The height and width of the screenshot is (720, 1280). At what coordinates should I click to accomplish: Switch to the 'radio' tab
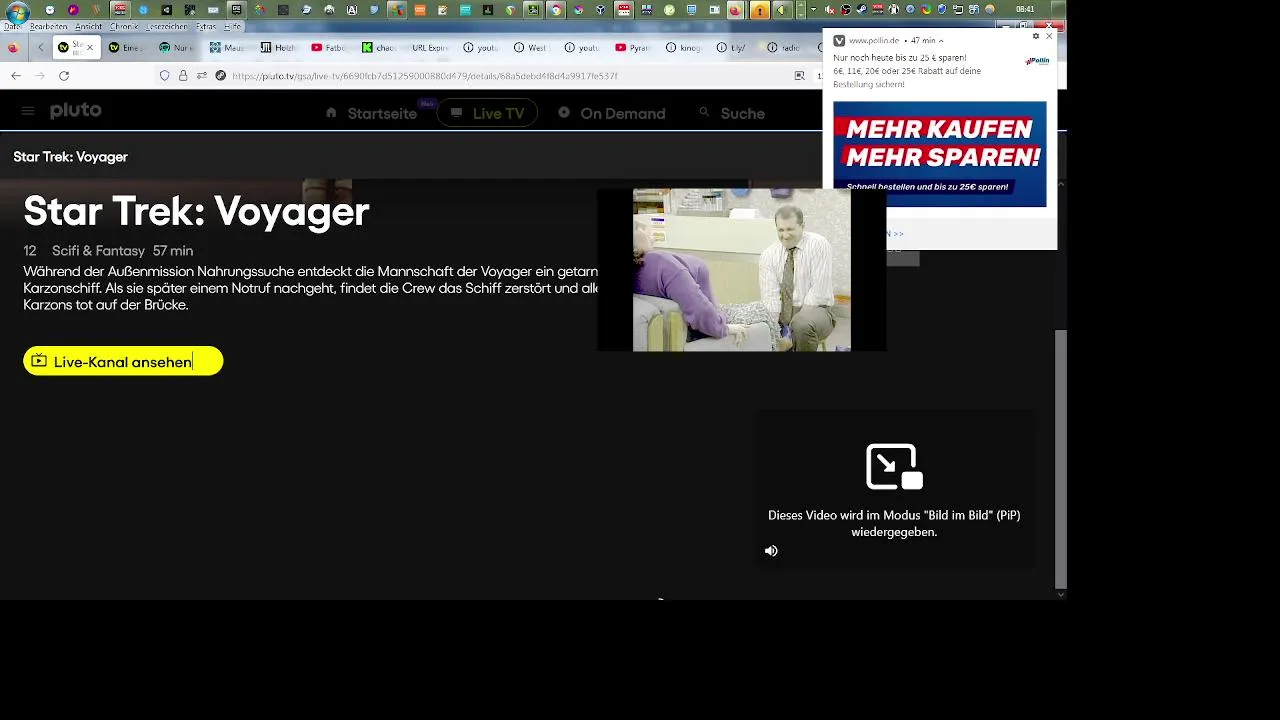tap(785, 47)
